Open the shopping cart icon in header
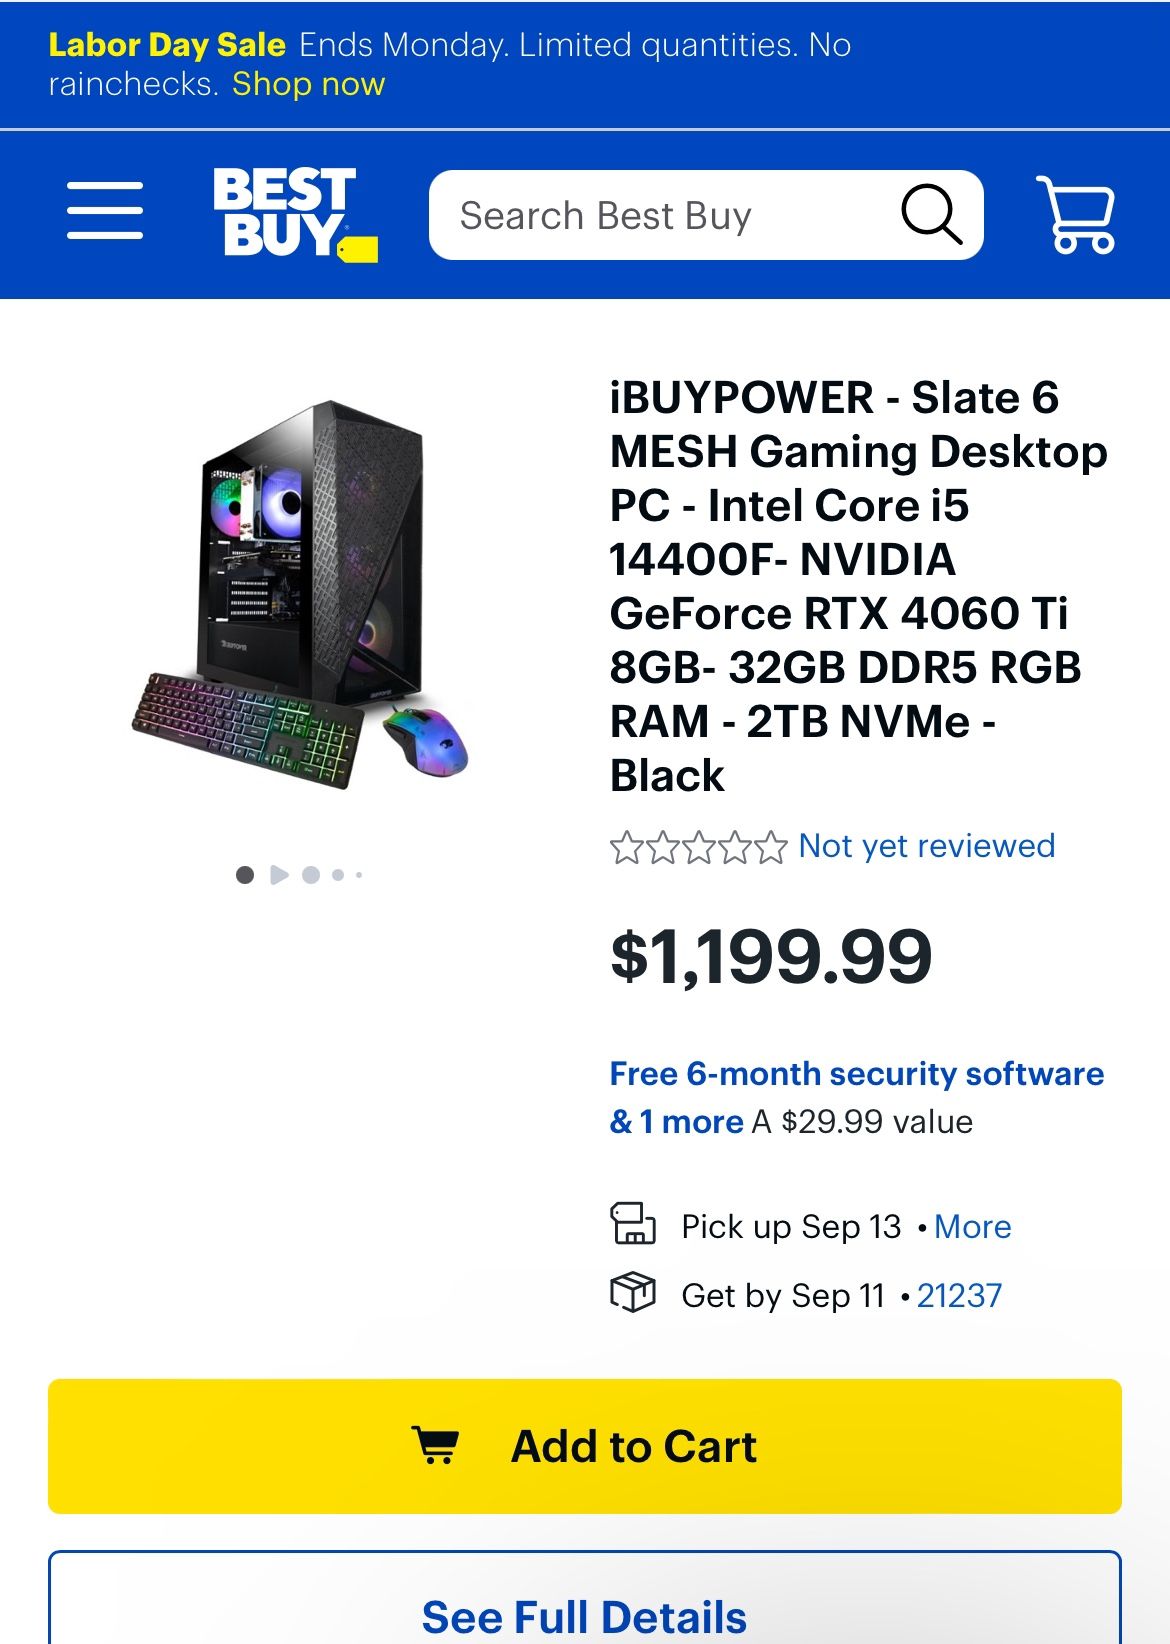This screenshot has height=1644, width=1170. tap(1076, 214)
